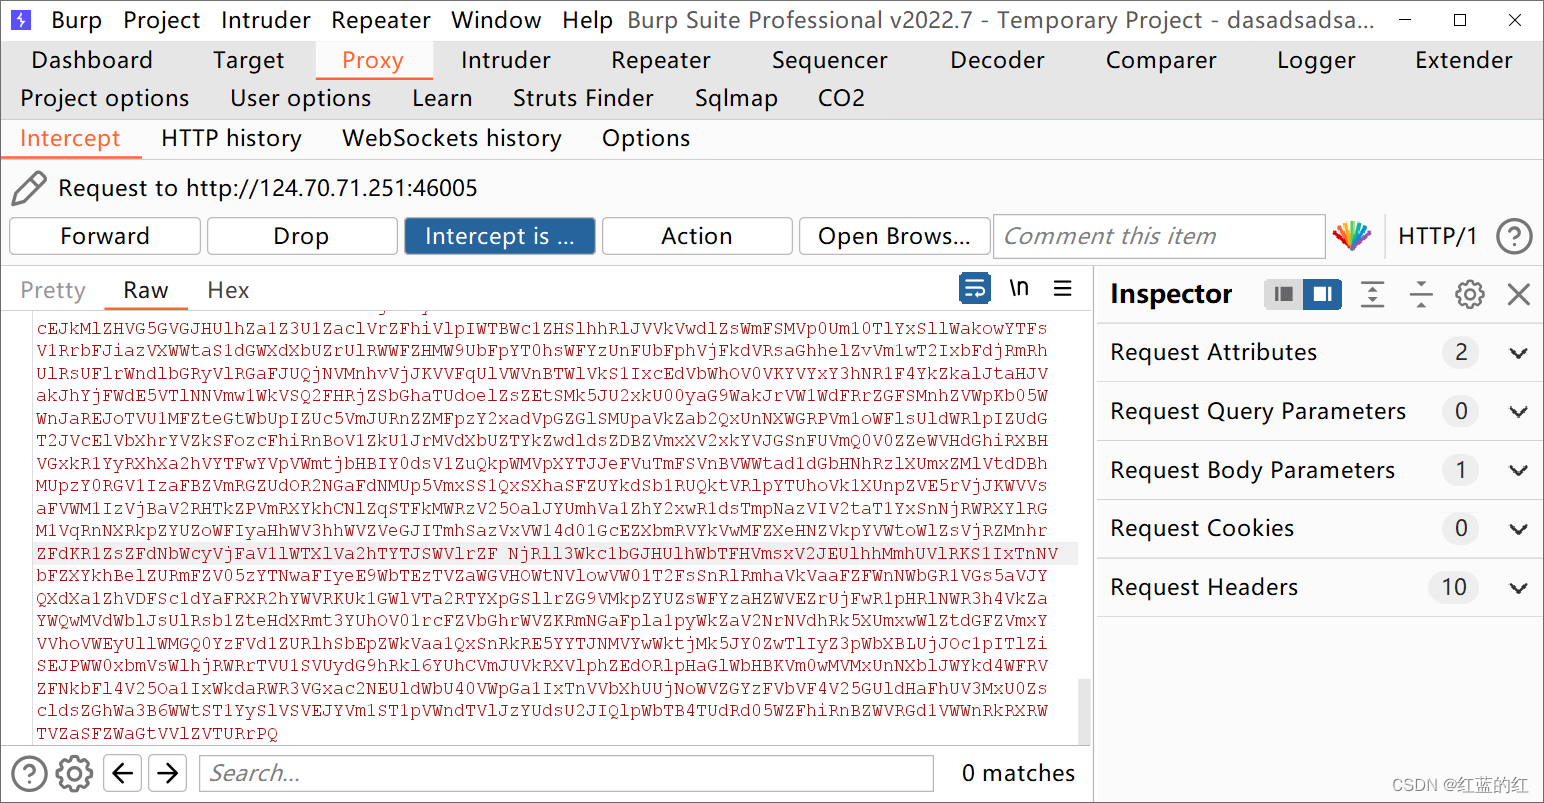
Task: Open the Logger tab
Action: click(x=1316, y=60)
